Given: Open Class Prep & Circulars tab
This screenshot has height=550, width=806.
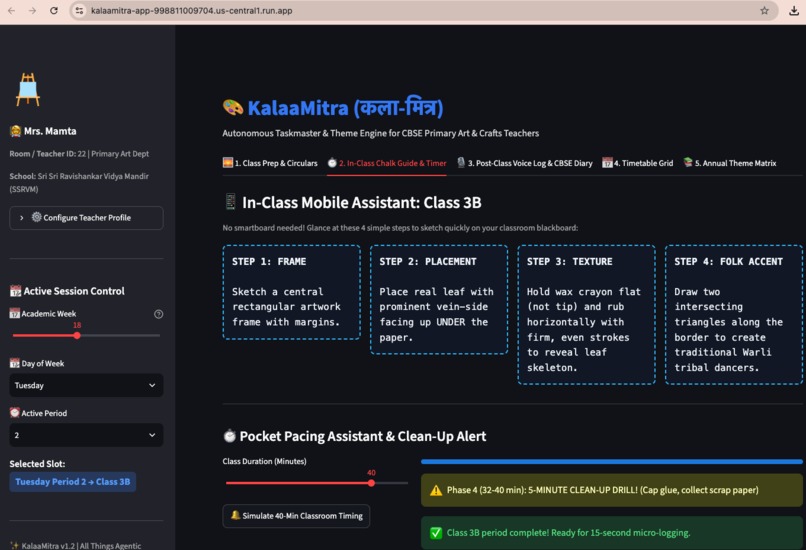Looking at the screenshot, I should [x=270, y=163].
